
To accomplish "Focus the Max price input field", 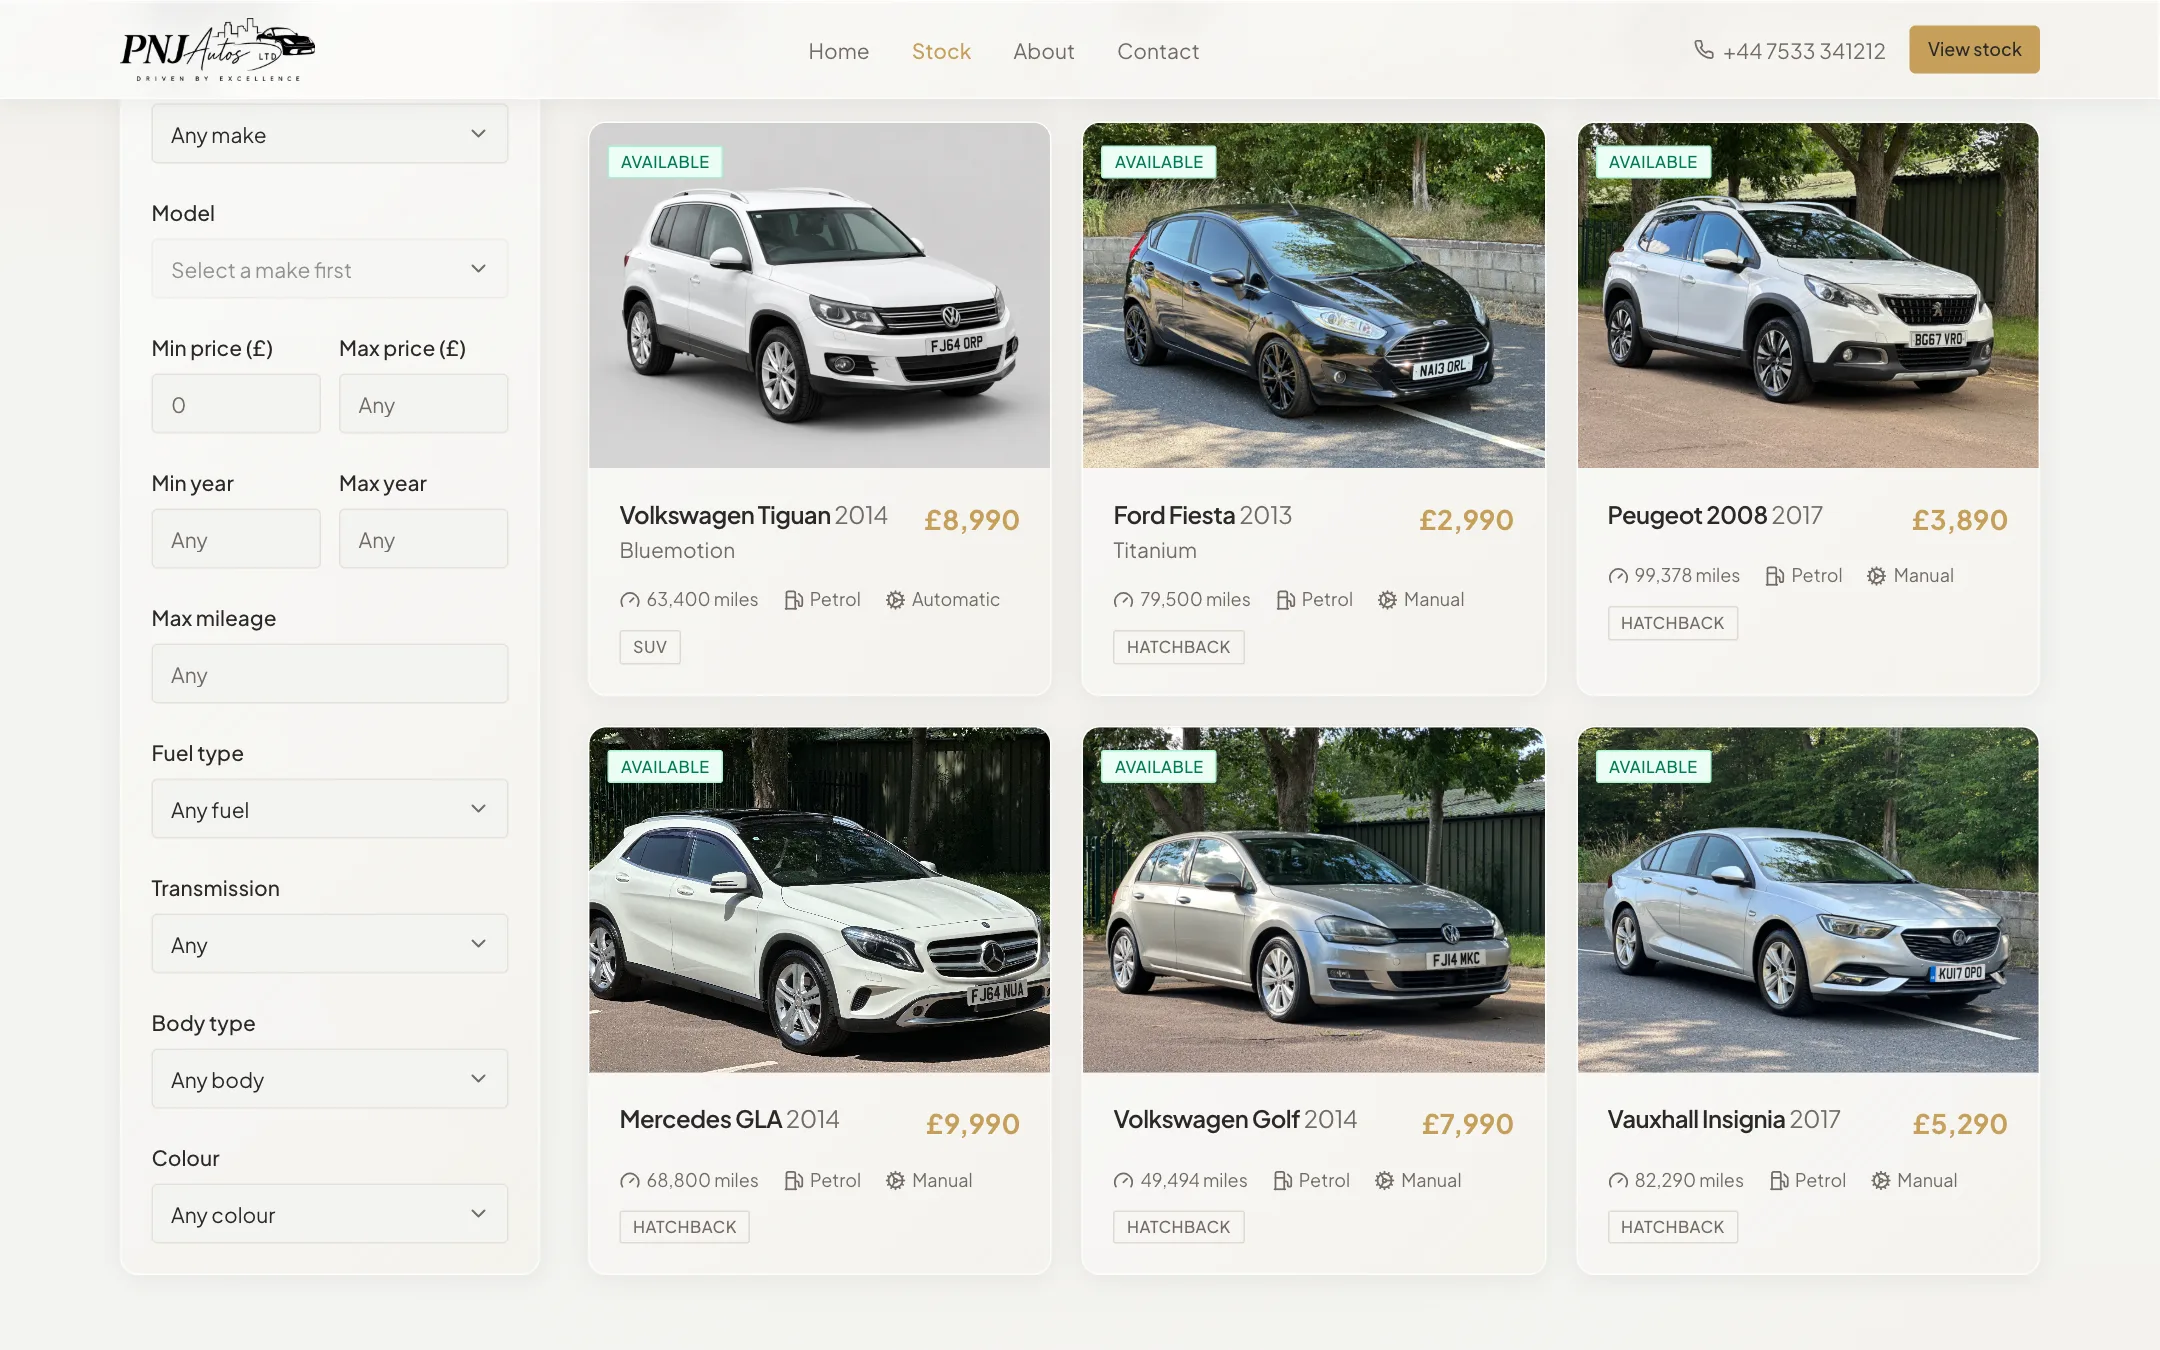I will click(x=423, y=404).
